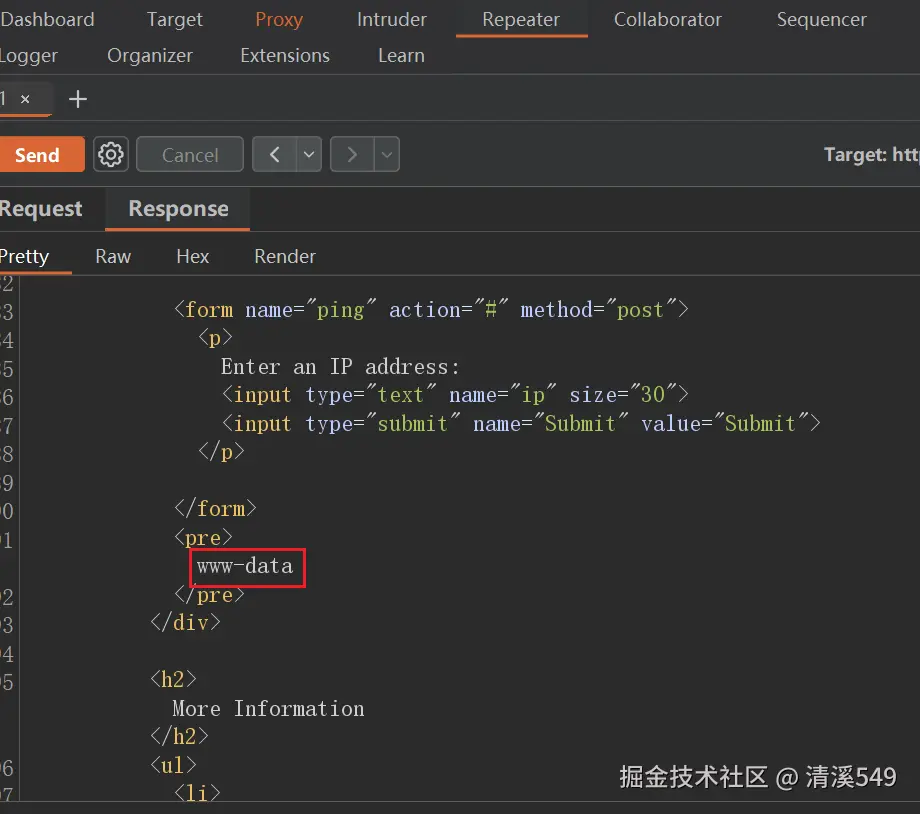Go back to previous request in history
The height and width of the screenshot is (814, 920).
coord(274,155)
